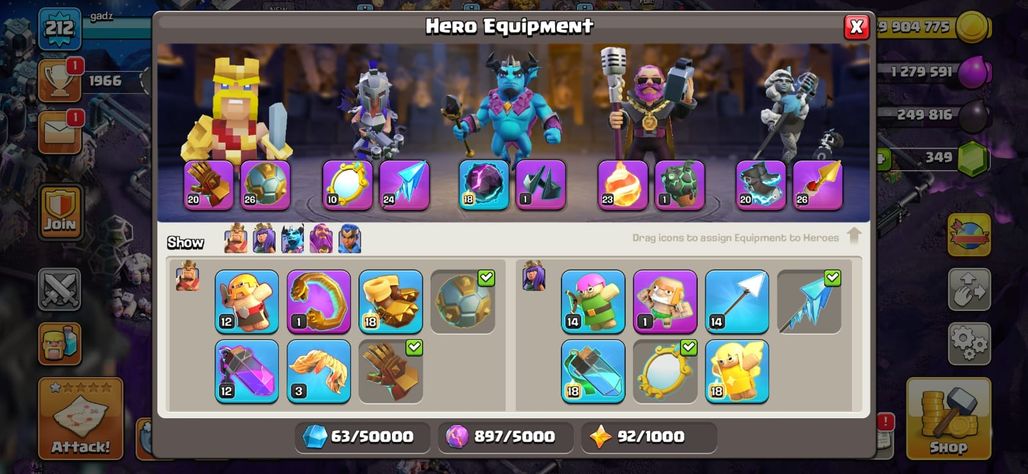Select the Barbarian Puppet equipment level 12
This screenshot has height=474, width=1028.
(x=247, y=302)
